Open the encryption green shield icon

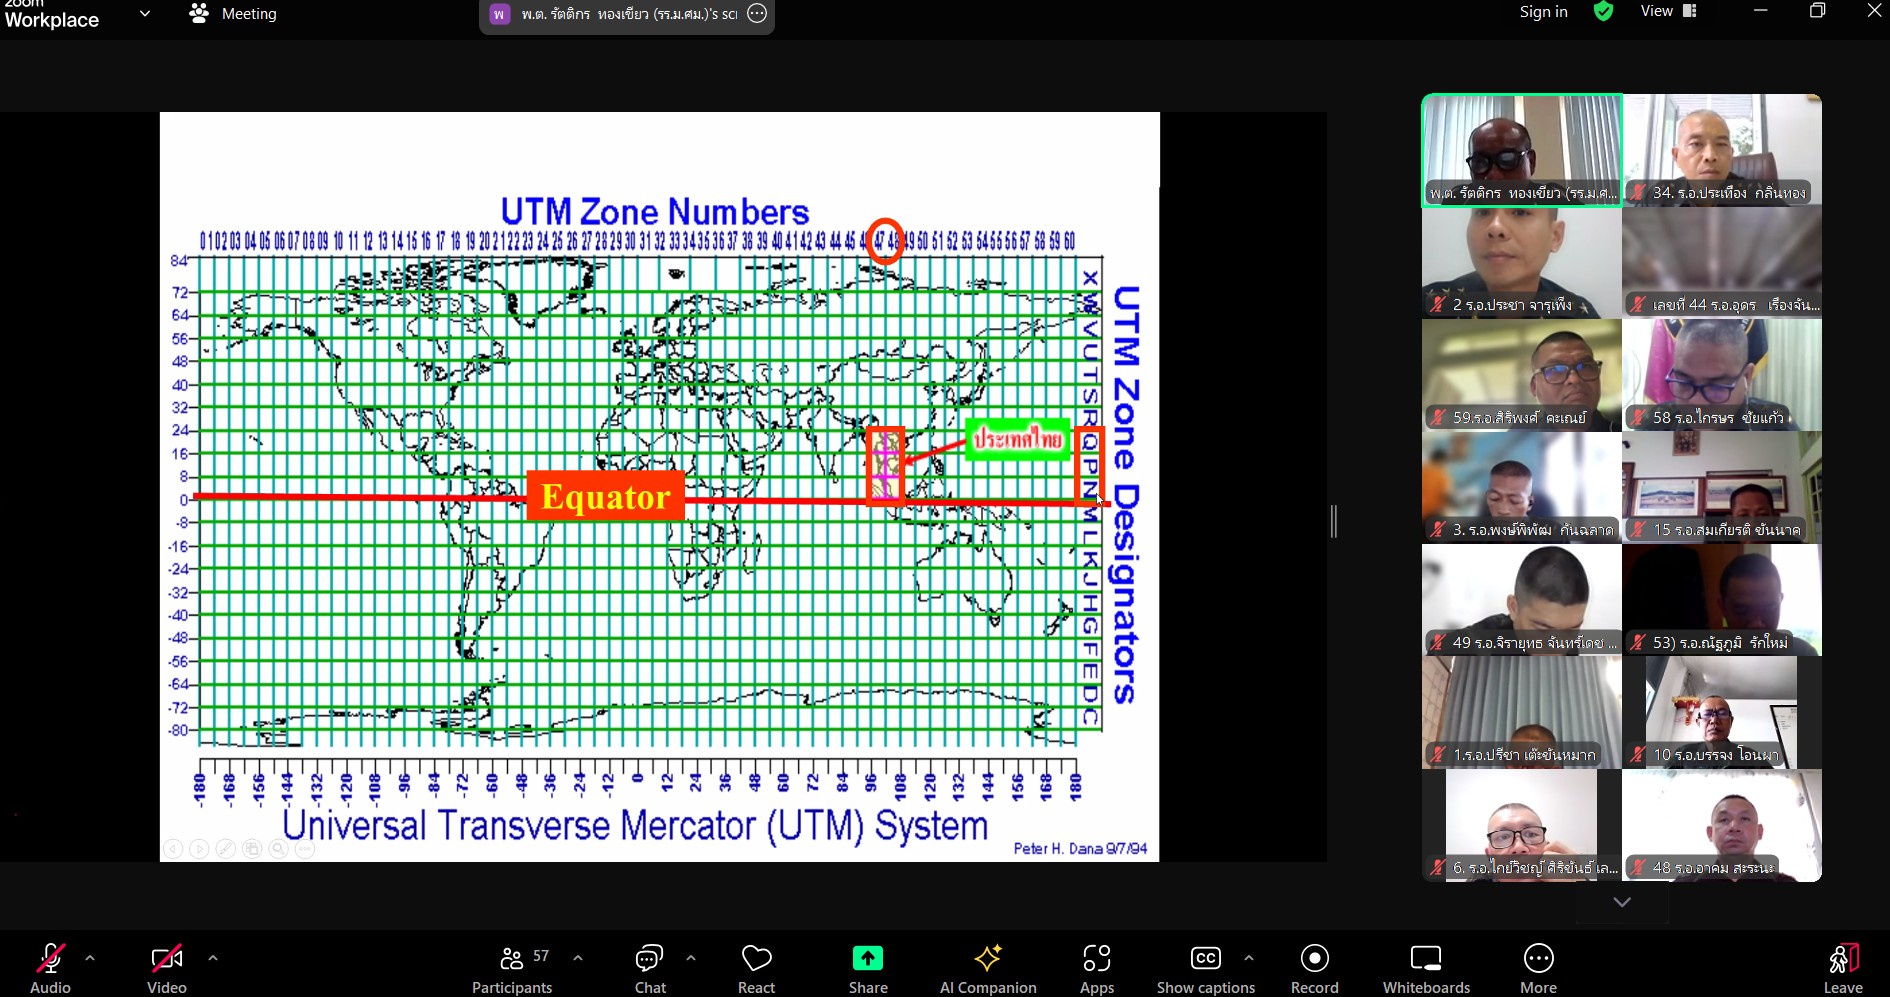pos(1604,12)
